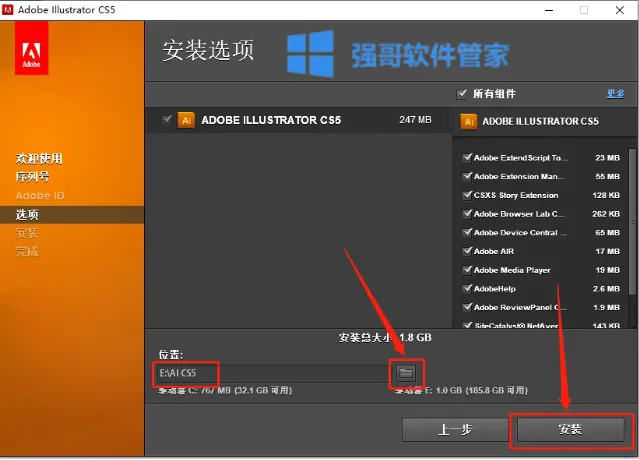Click the Ai icon in the components panel header
The height and width of the screenshot is (460, 639).
click(x=469, y=121)
